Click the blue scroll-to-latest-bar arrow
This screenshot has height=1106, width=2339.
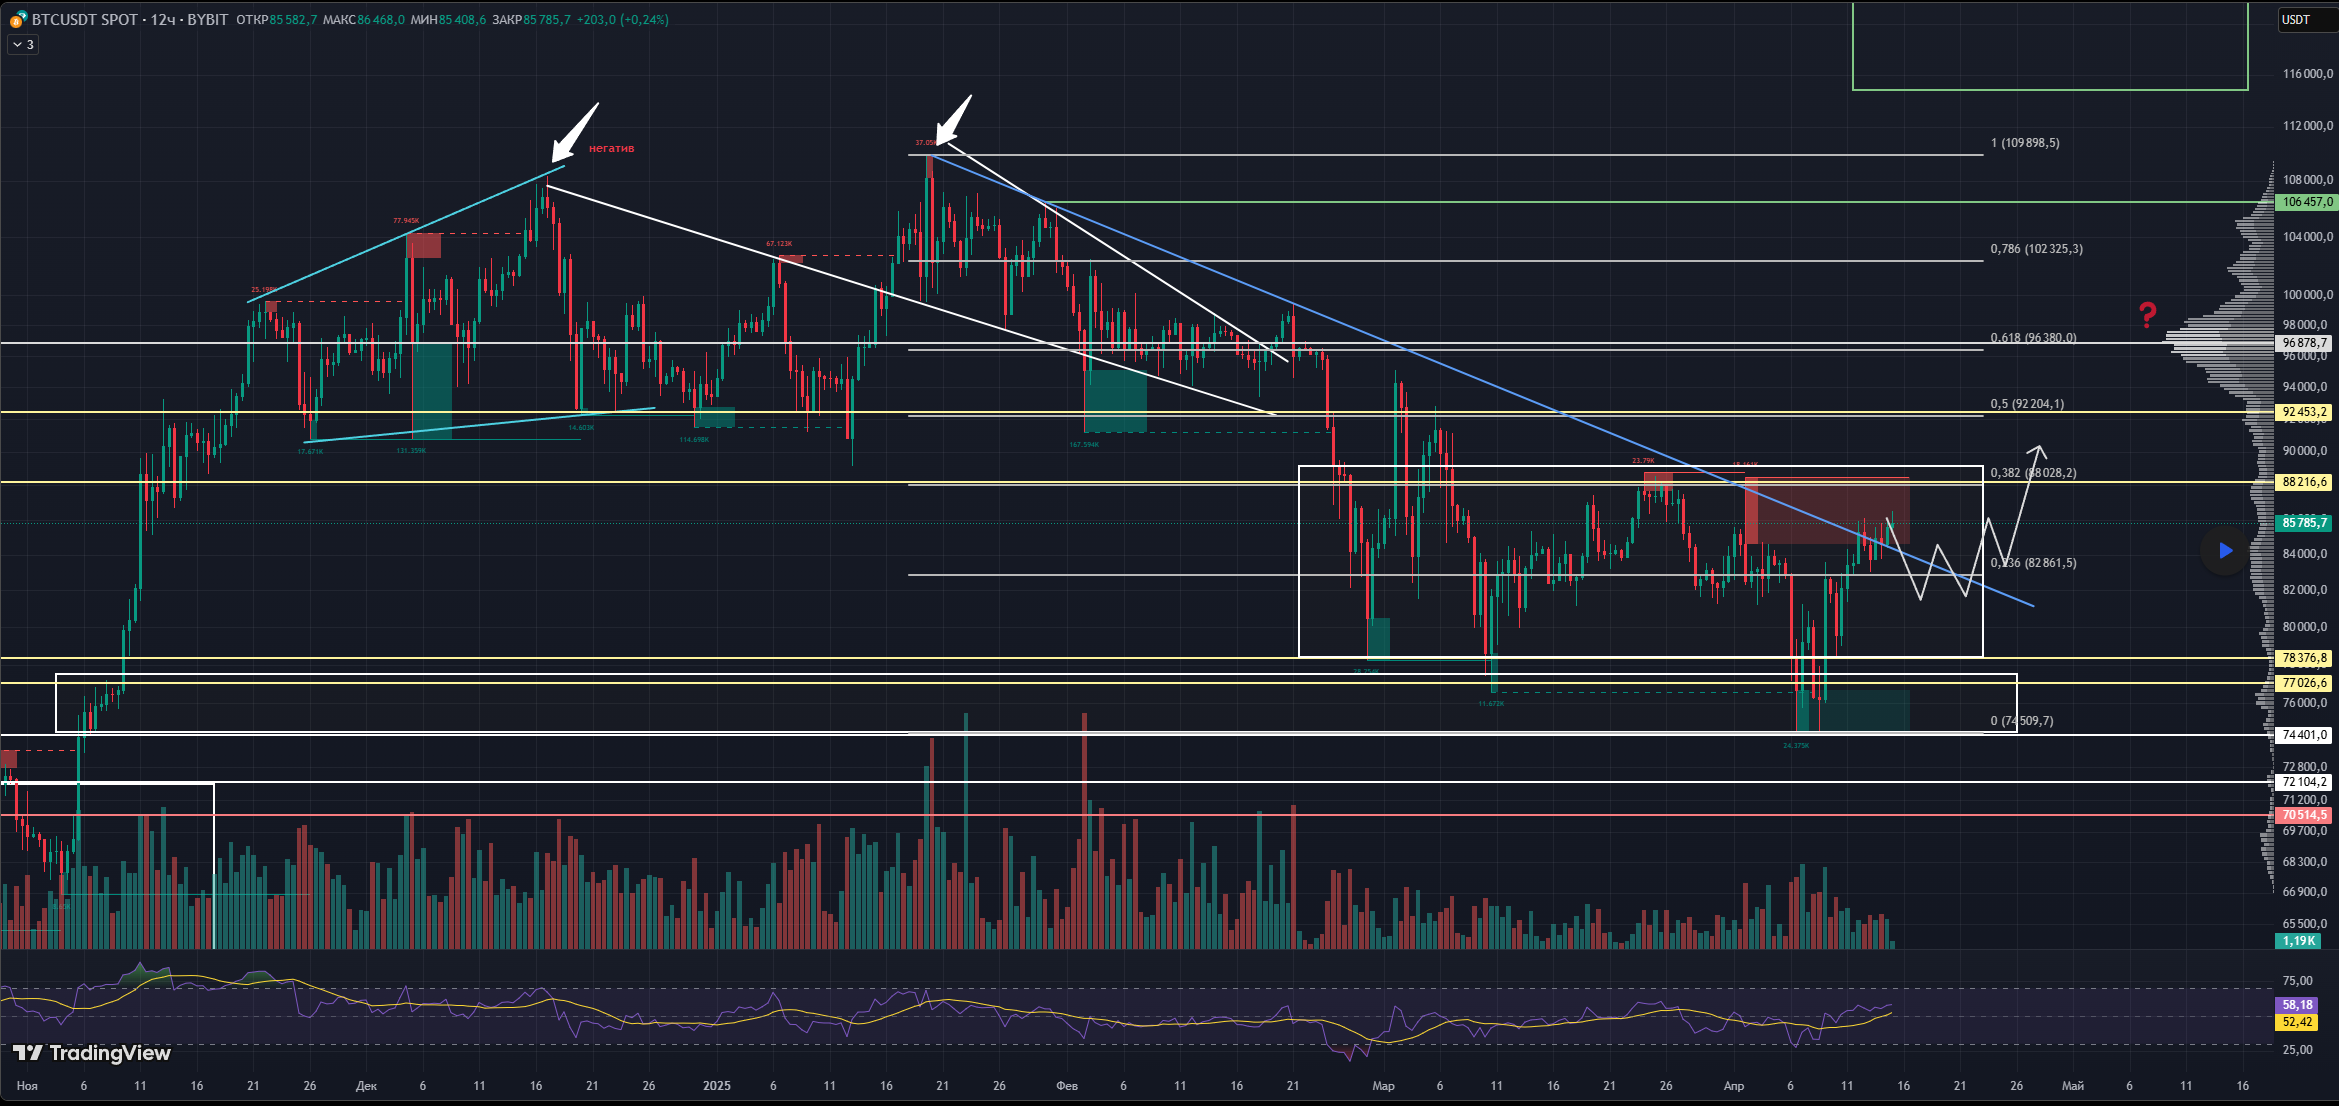(x=2225, y=550)
